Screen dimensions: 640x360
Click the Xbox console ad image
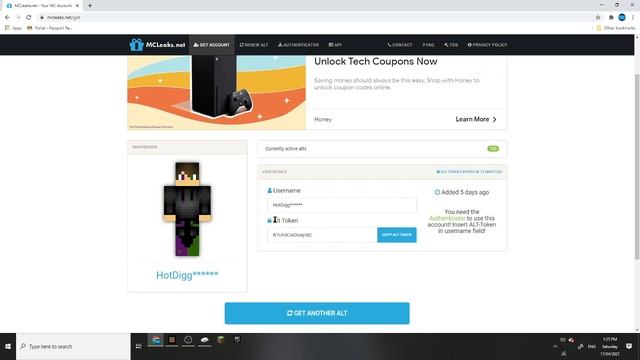[217, 93]
